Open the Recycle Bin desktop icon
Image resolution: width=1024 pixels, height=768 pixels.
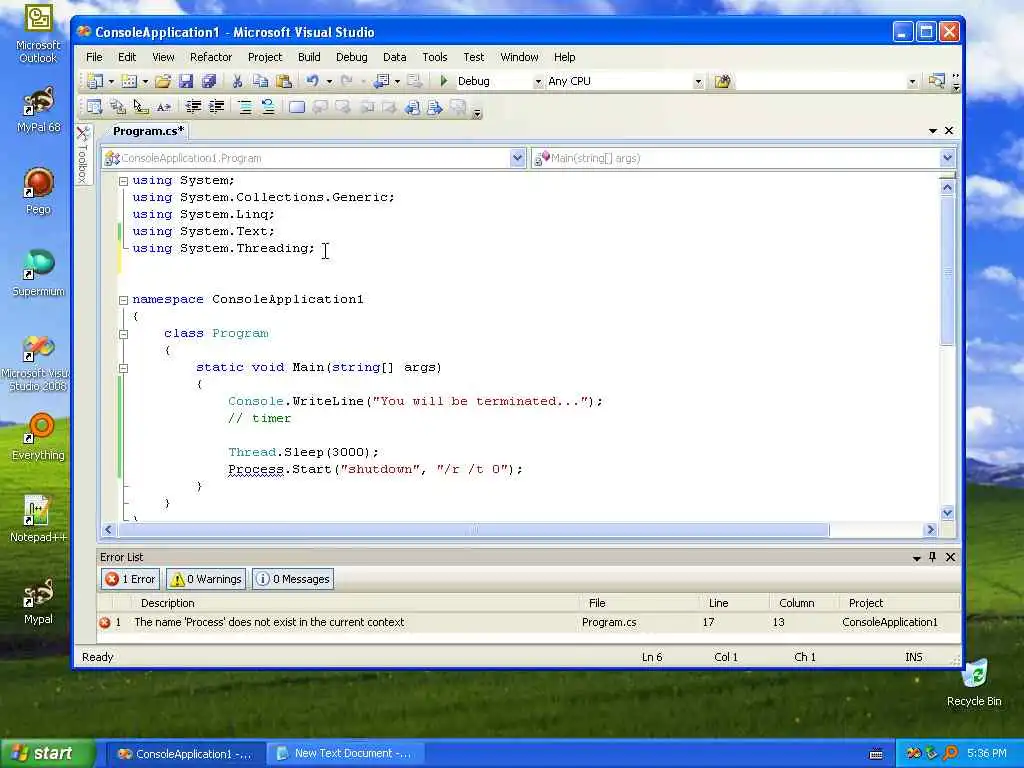[x=974, y=683]
